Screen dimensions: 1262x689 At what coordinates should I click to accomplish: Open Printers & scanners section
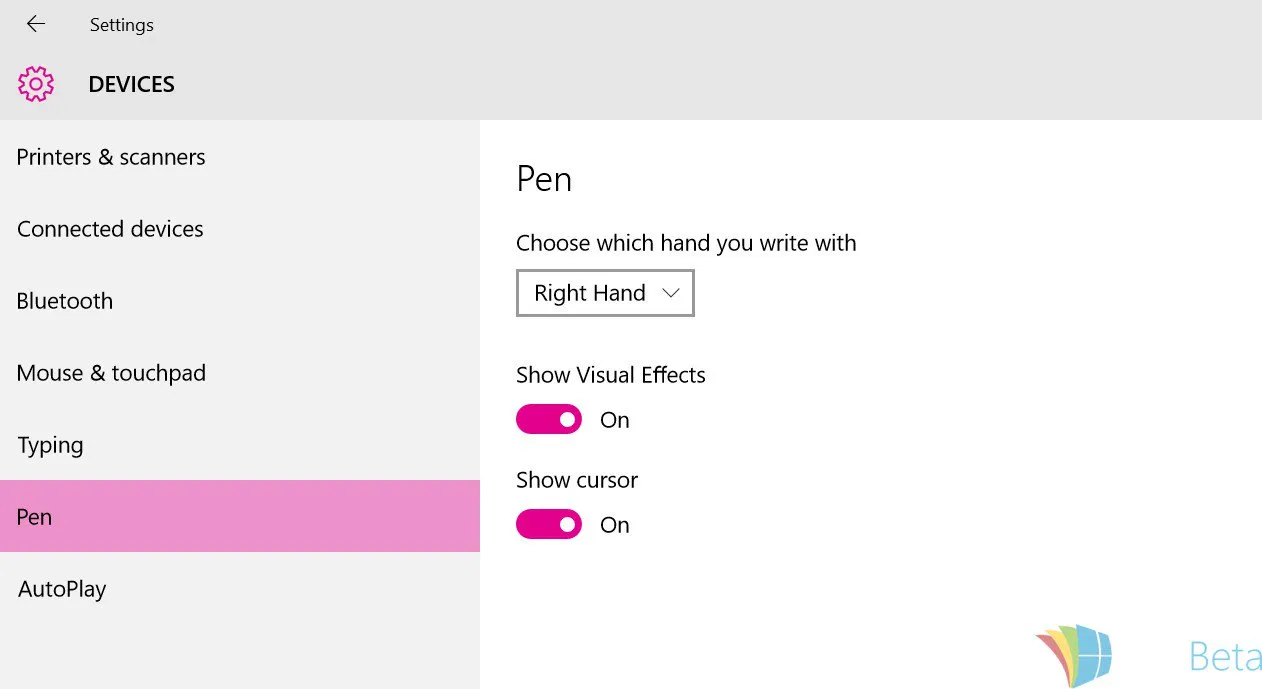click(240, 157)
